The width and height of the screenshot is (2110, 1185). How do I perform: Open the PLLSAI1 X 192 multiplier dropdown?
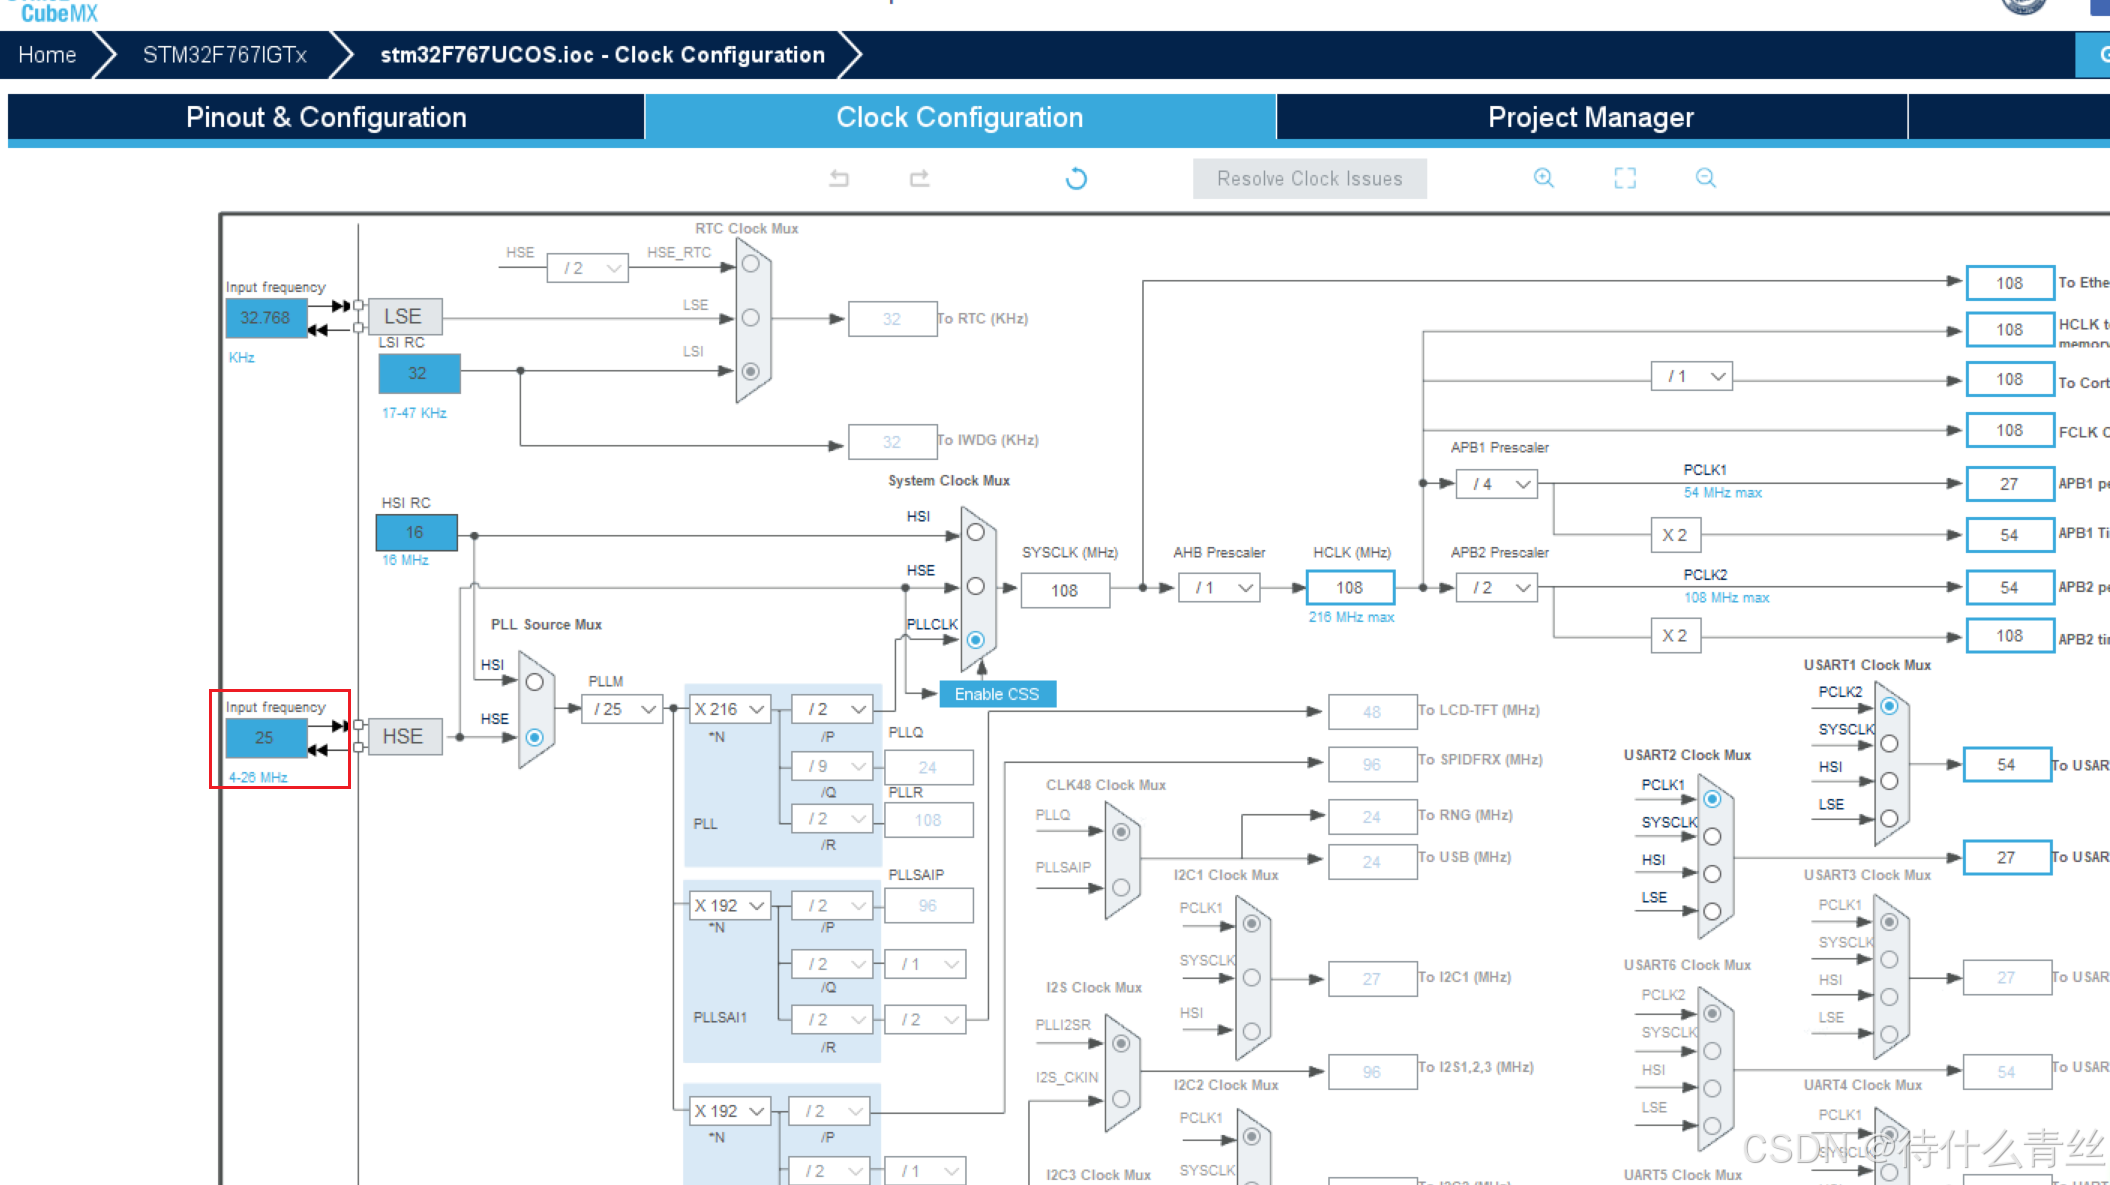point(730,905)
